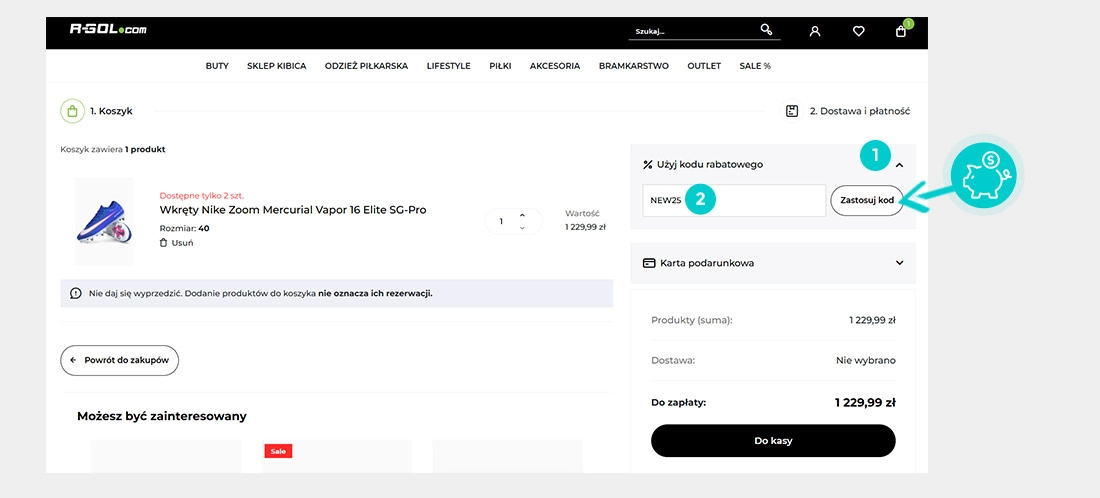Click the red Sale badge
The image size is (1100, 498).
[x=278, y=451]
